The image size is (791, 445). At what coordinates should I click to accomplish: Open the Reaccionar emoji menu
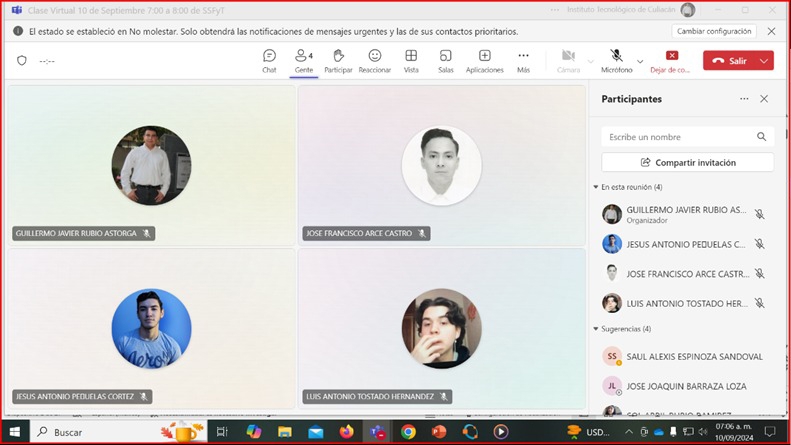tap(374, 61)
